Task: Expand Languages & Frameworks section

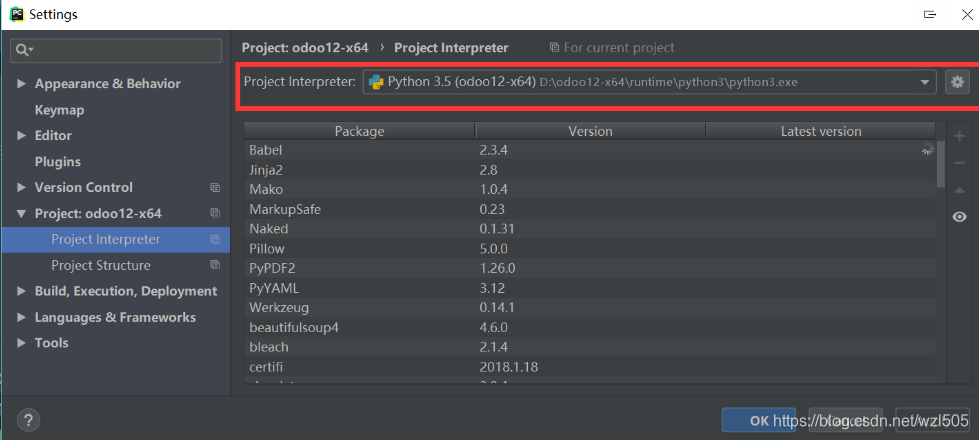Action: (22, 318)
